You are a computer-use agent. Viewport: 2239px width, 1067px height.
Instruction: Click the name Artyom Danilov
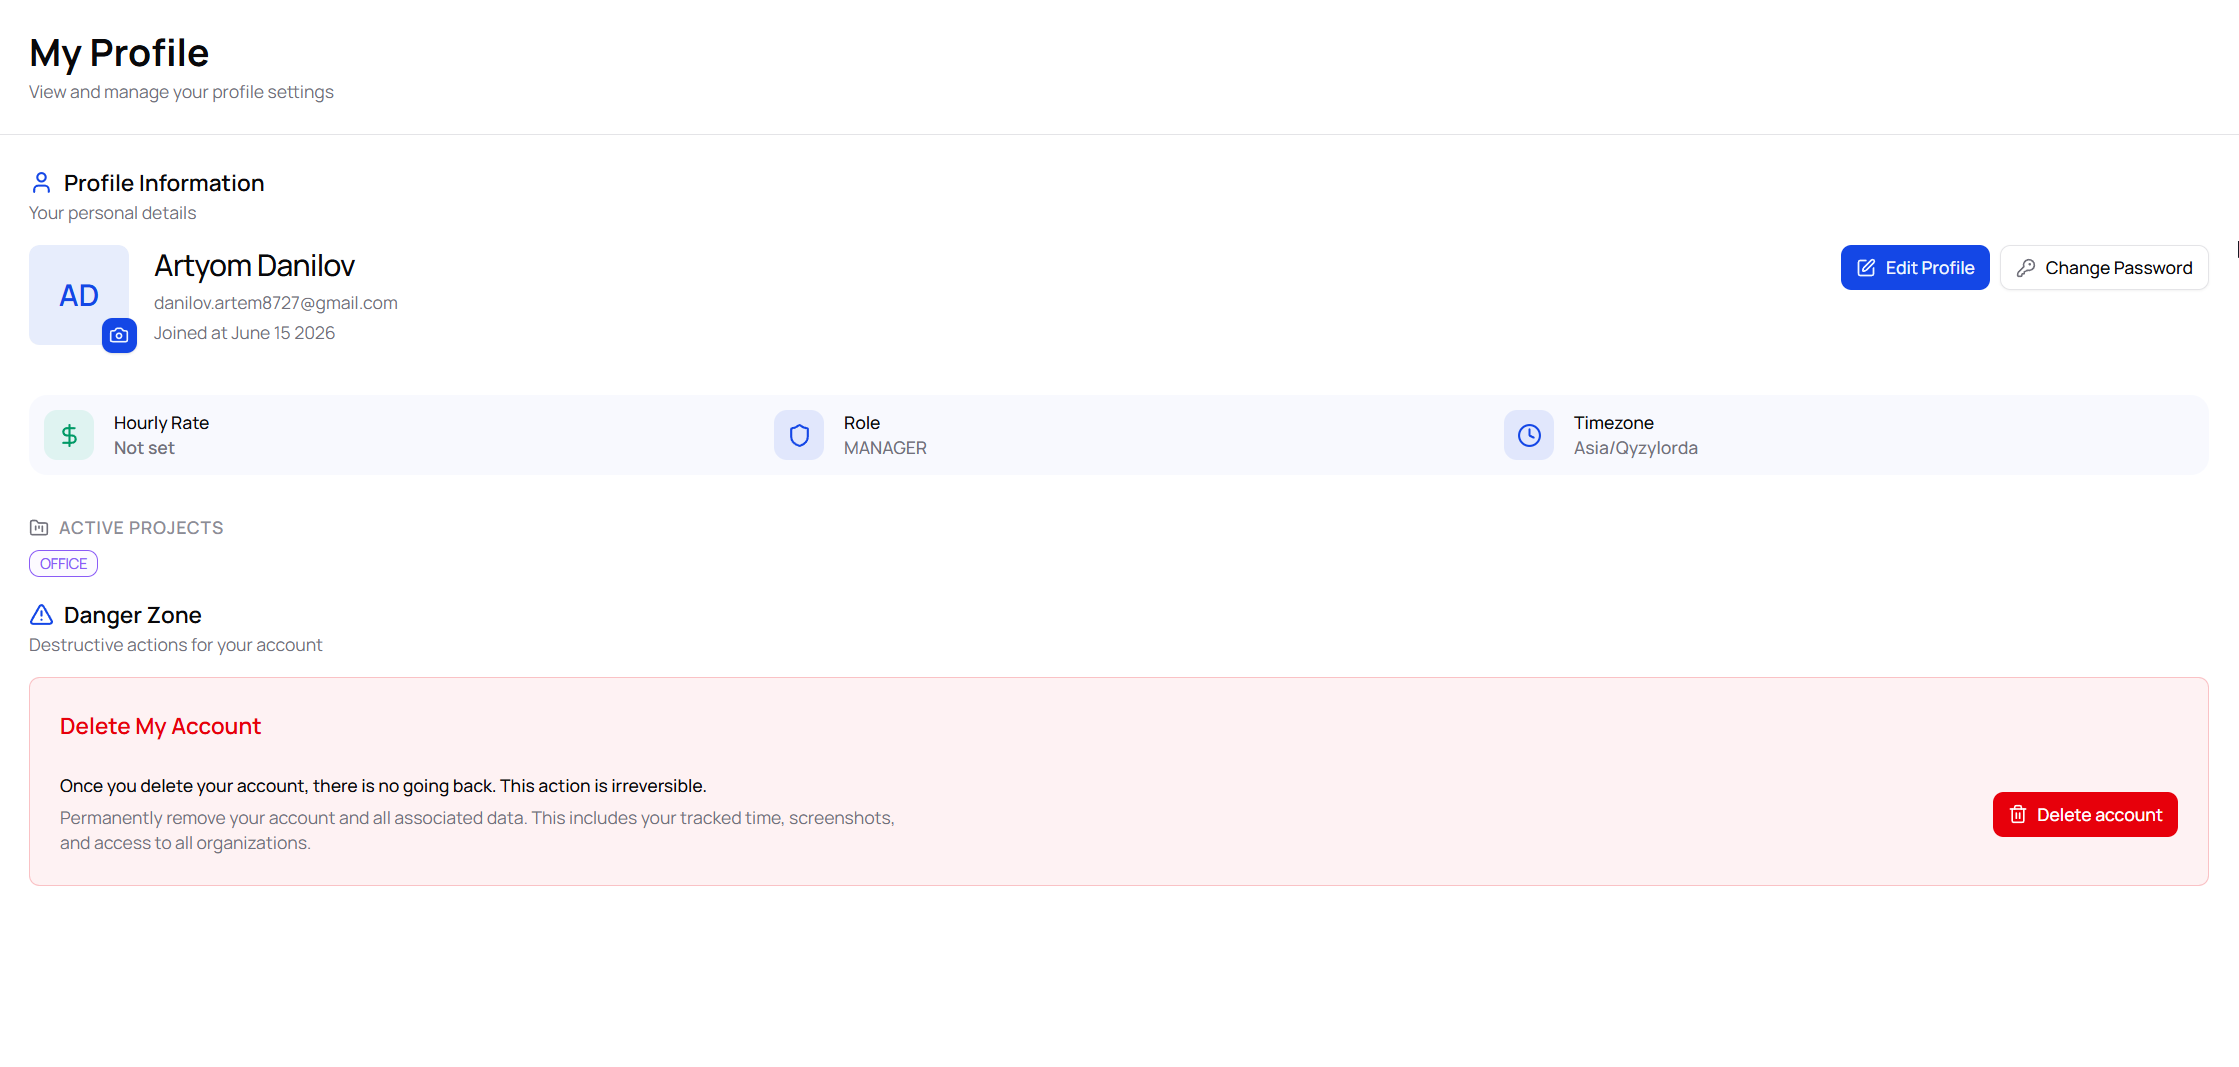[254, 266]
